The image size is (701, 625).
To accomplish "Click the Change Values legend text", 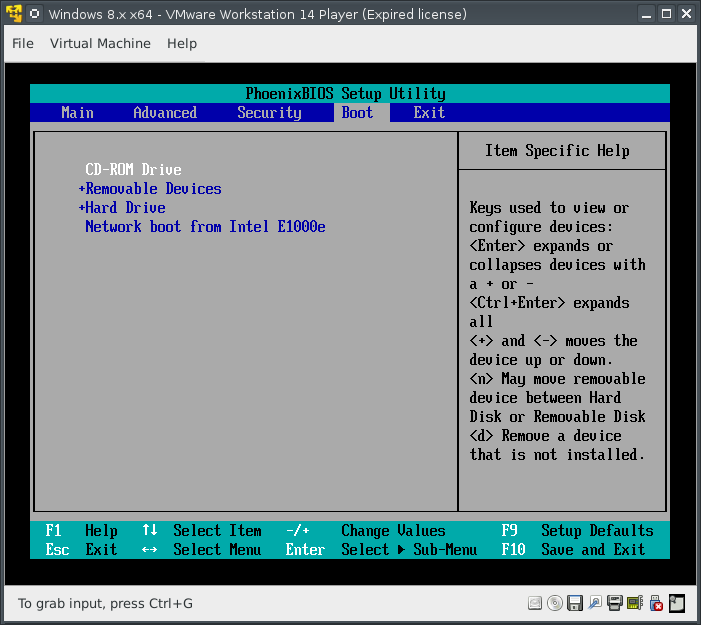I will point(393,531).
